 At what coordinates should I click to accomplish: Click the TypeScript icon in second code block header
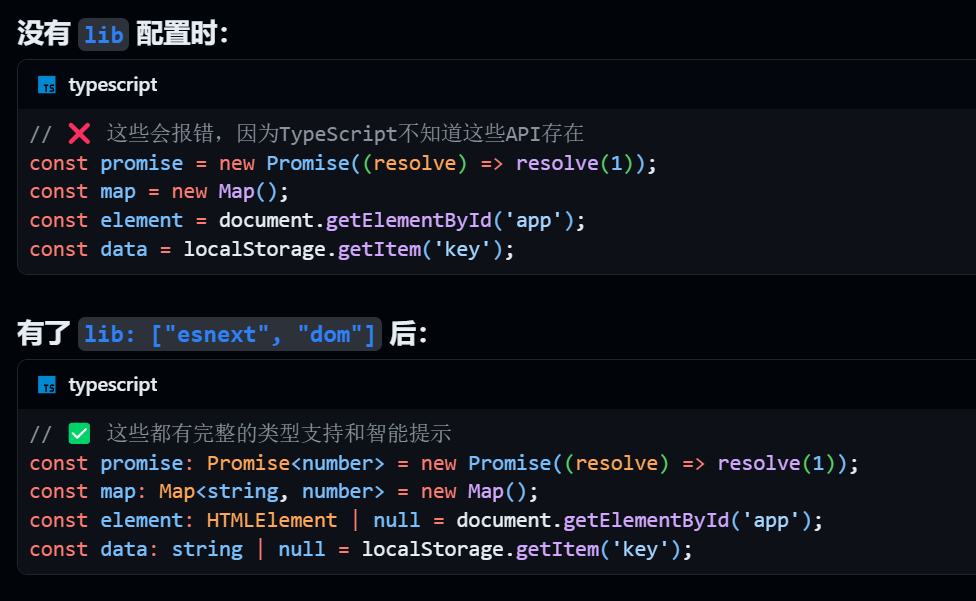47,384
